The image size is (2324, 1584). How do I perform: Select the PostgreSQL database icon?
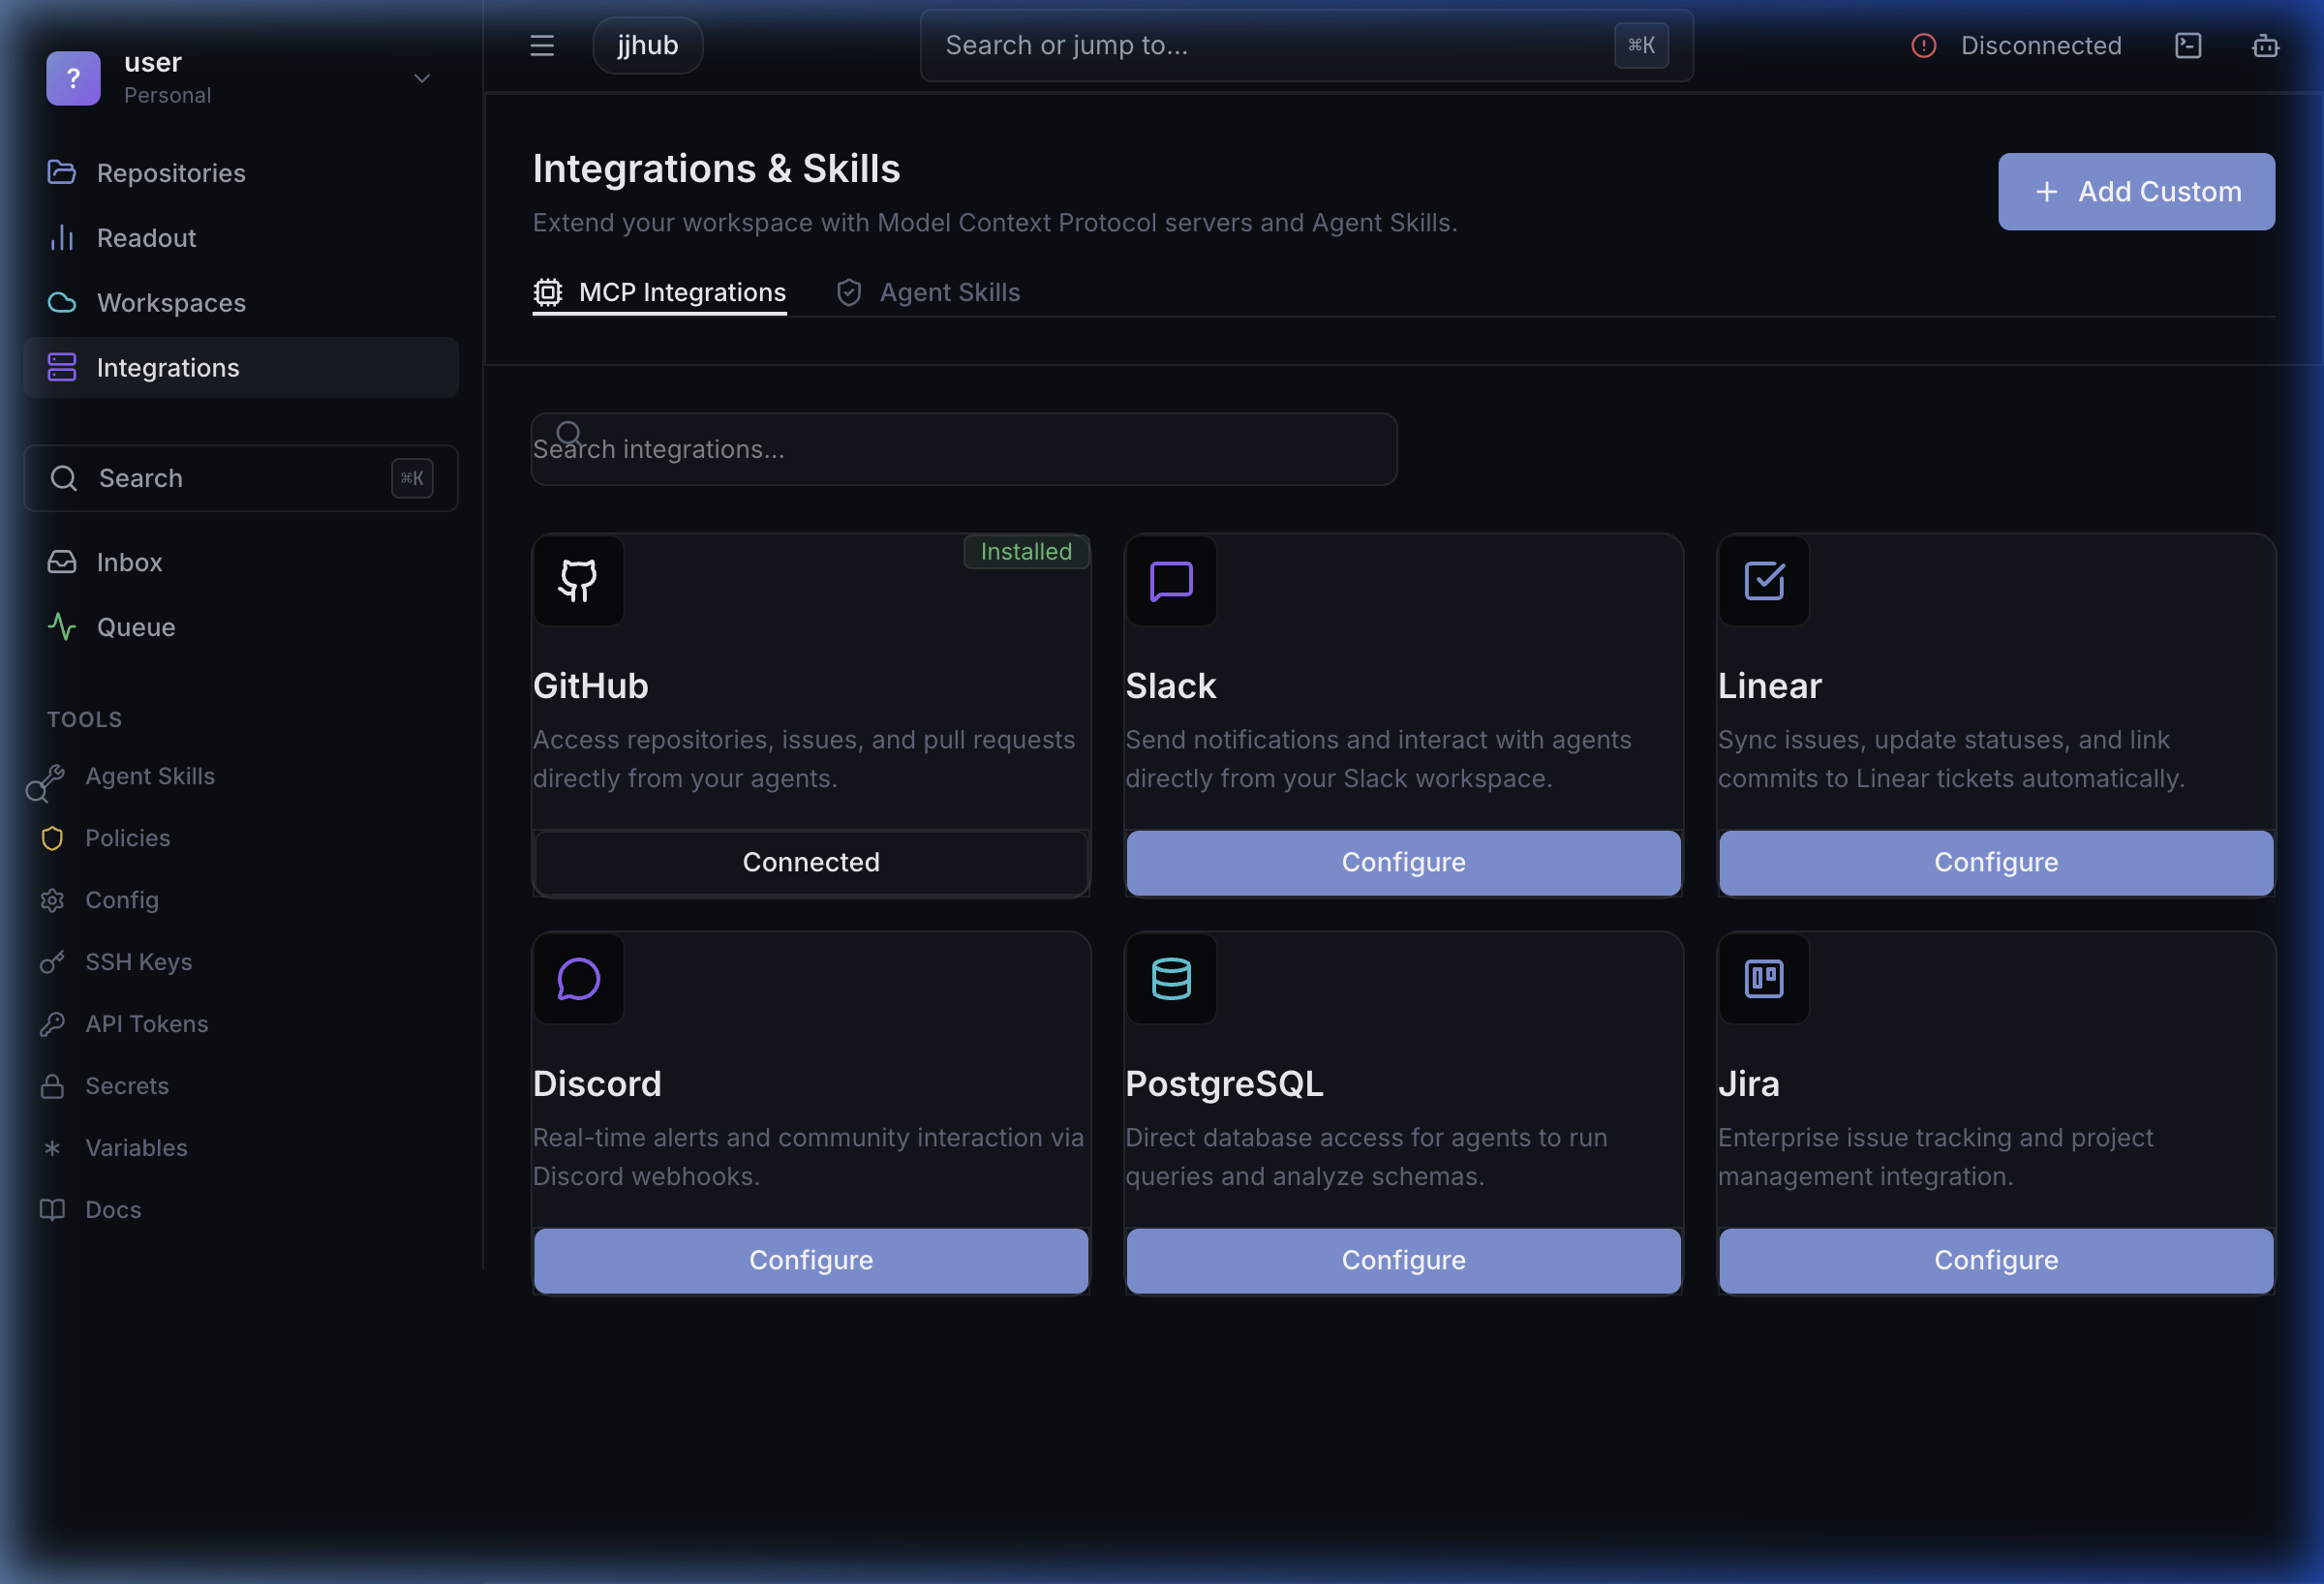click(x=1170, y=979)
